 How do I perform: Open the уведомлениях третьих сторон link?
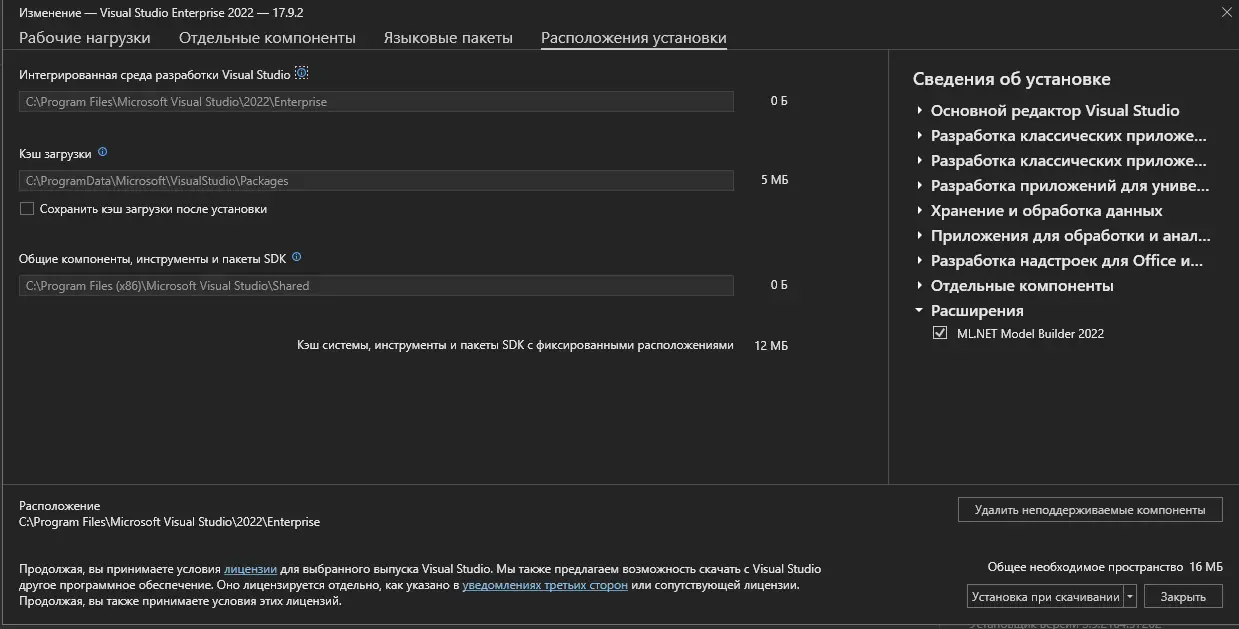545,584
